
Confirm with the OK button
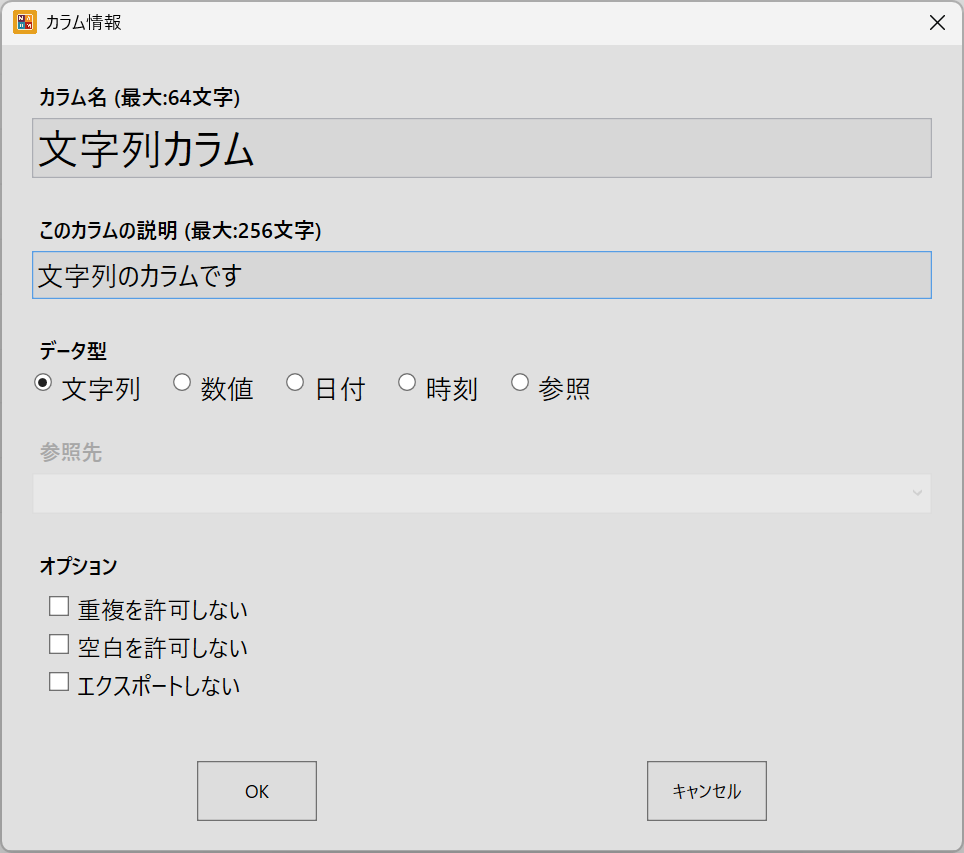tap(257, 791)
